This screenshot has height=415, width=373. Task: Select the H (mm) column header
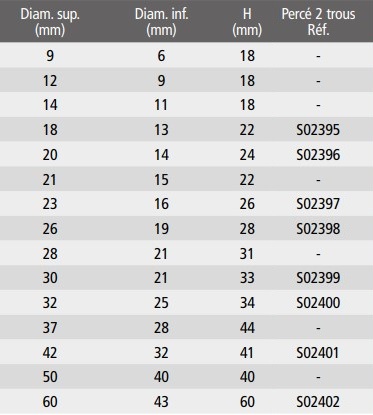pos(247,22)
